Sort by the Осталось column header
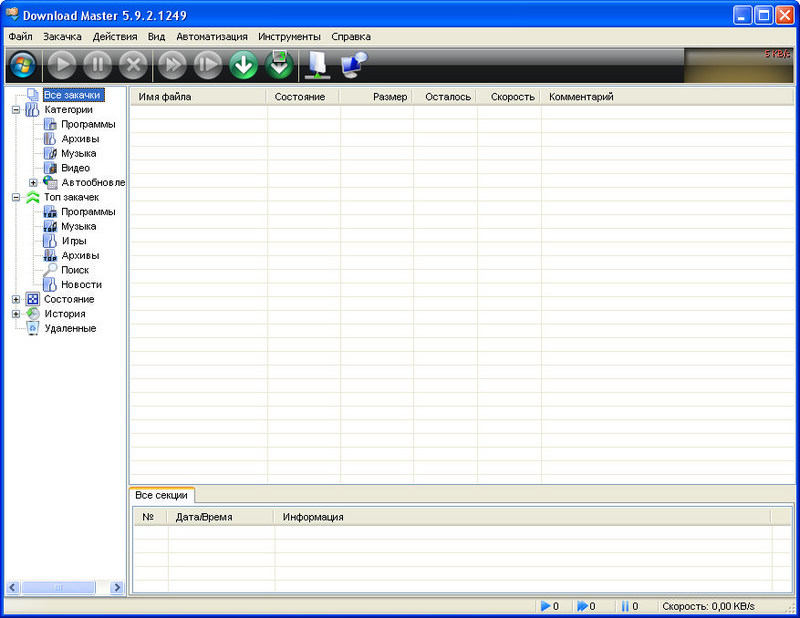Viewport: 800px width, 618px height. (x=444, y=96)
